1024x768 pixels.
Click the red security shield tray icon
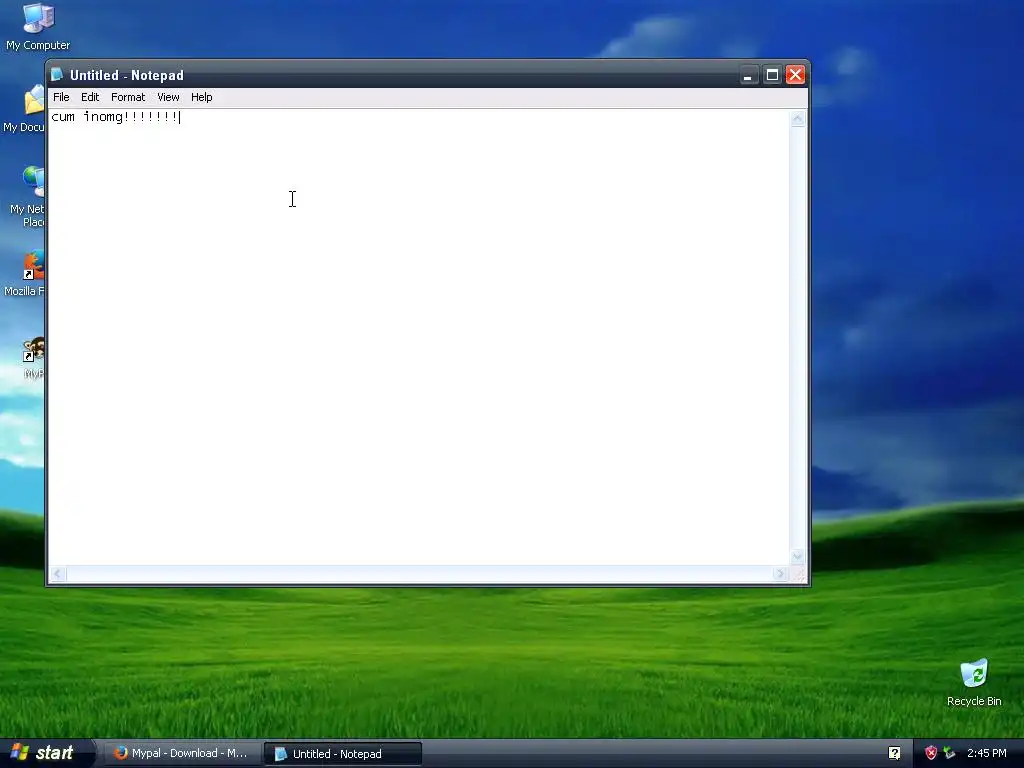(x=931, y=754)
